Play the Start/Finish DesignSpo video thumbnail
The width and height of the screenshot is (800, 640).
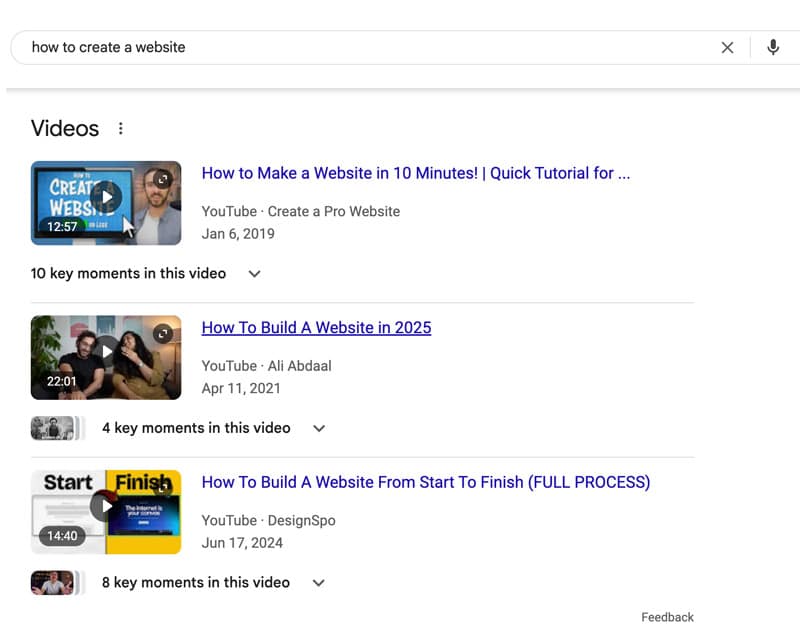pos(106,512)
